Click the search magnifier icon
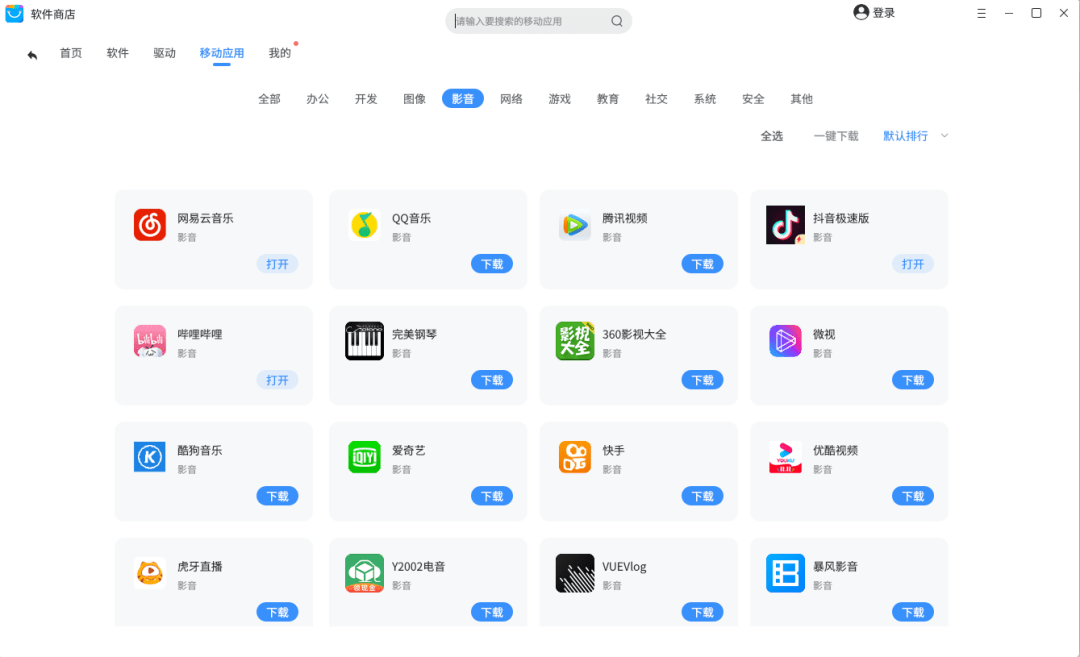 616,21
